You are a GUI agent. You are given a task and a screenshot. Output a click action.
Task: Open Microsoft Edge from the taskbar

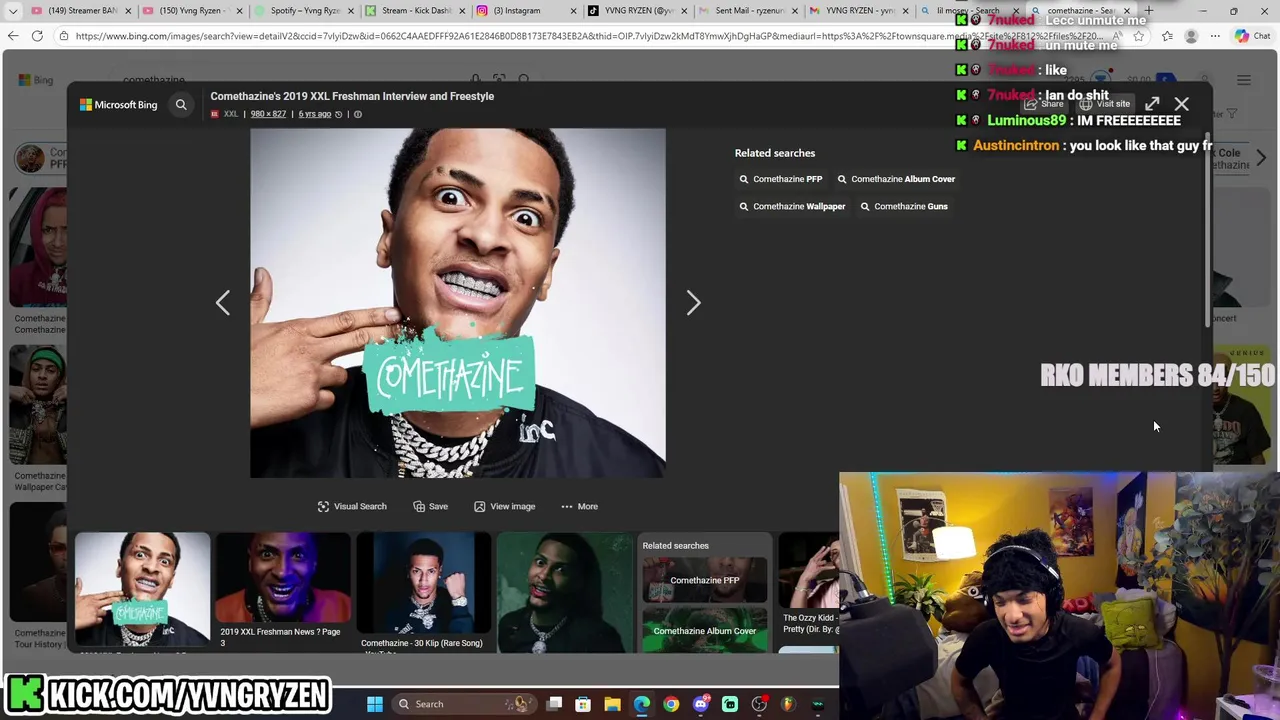point(641,704)
